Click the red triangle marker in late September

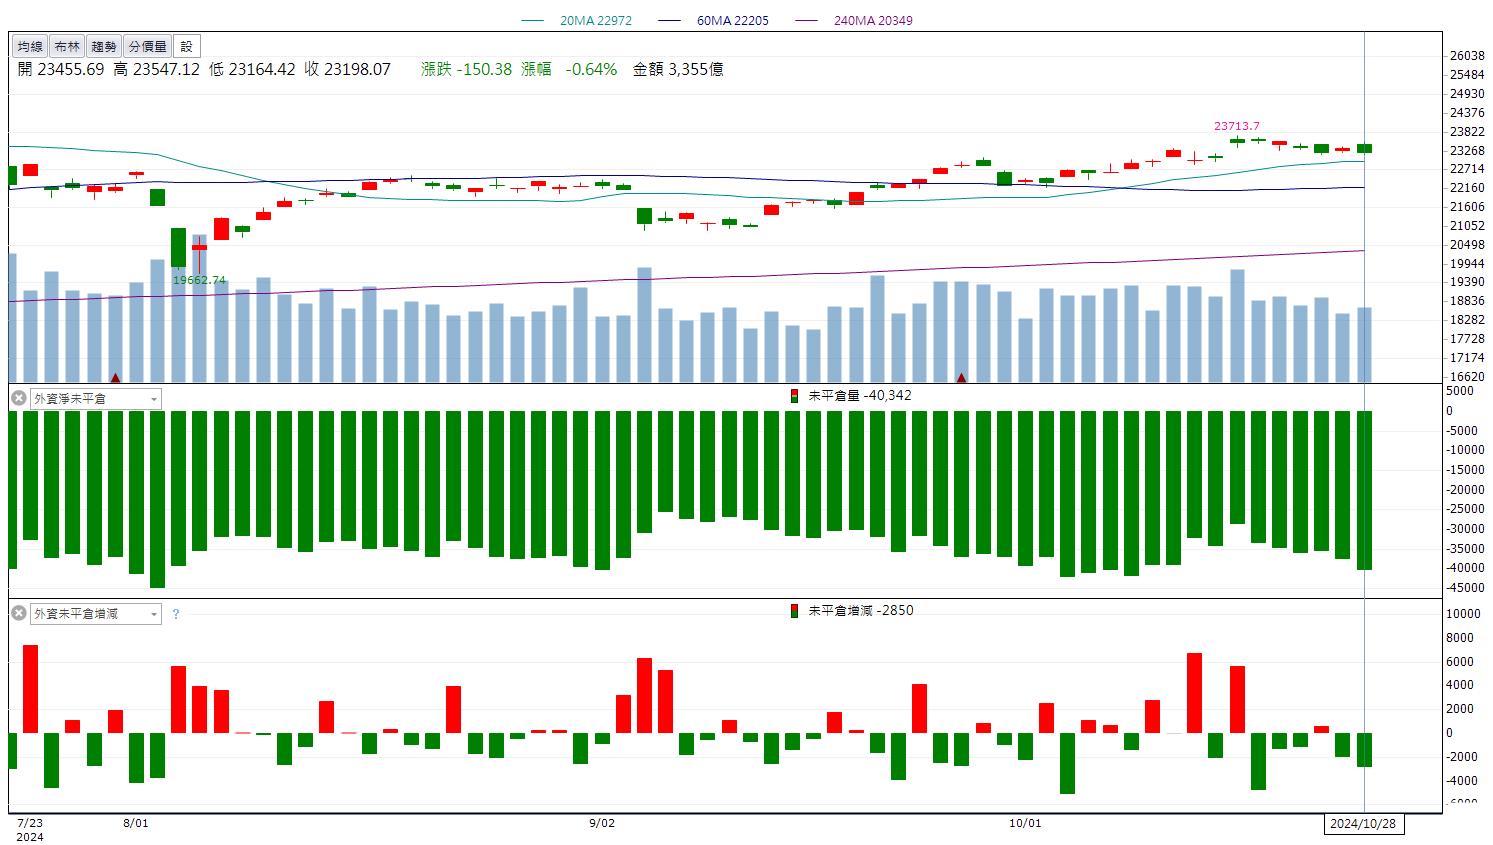962,377
